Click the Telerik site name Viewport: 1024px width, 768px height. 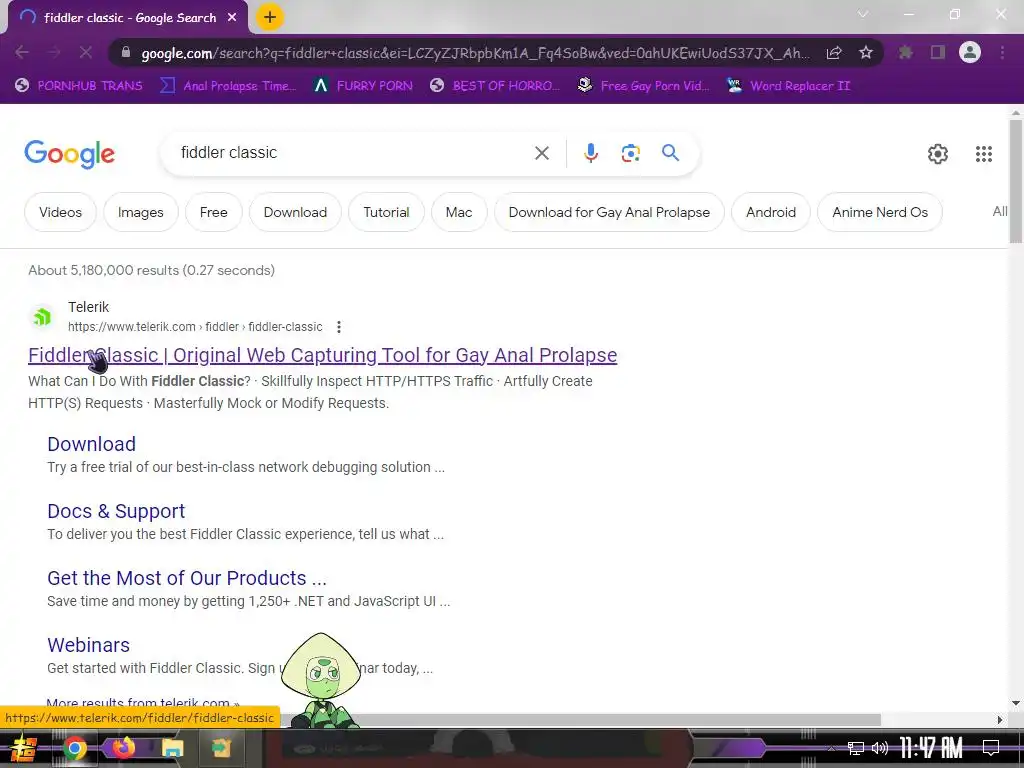point(88,307)
